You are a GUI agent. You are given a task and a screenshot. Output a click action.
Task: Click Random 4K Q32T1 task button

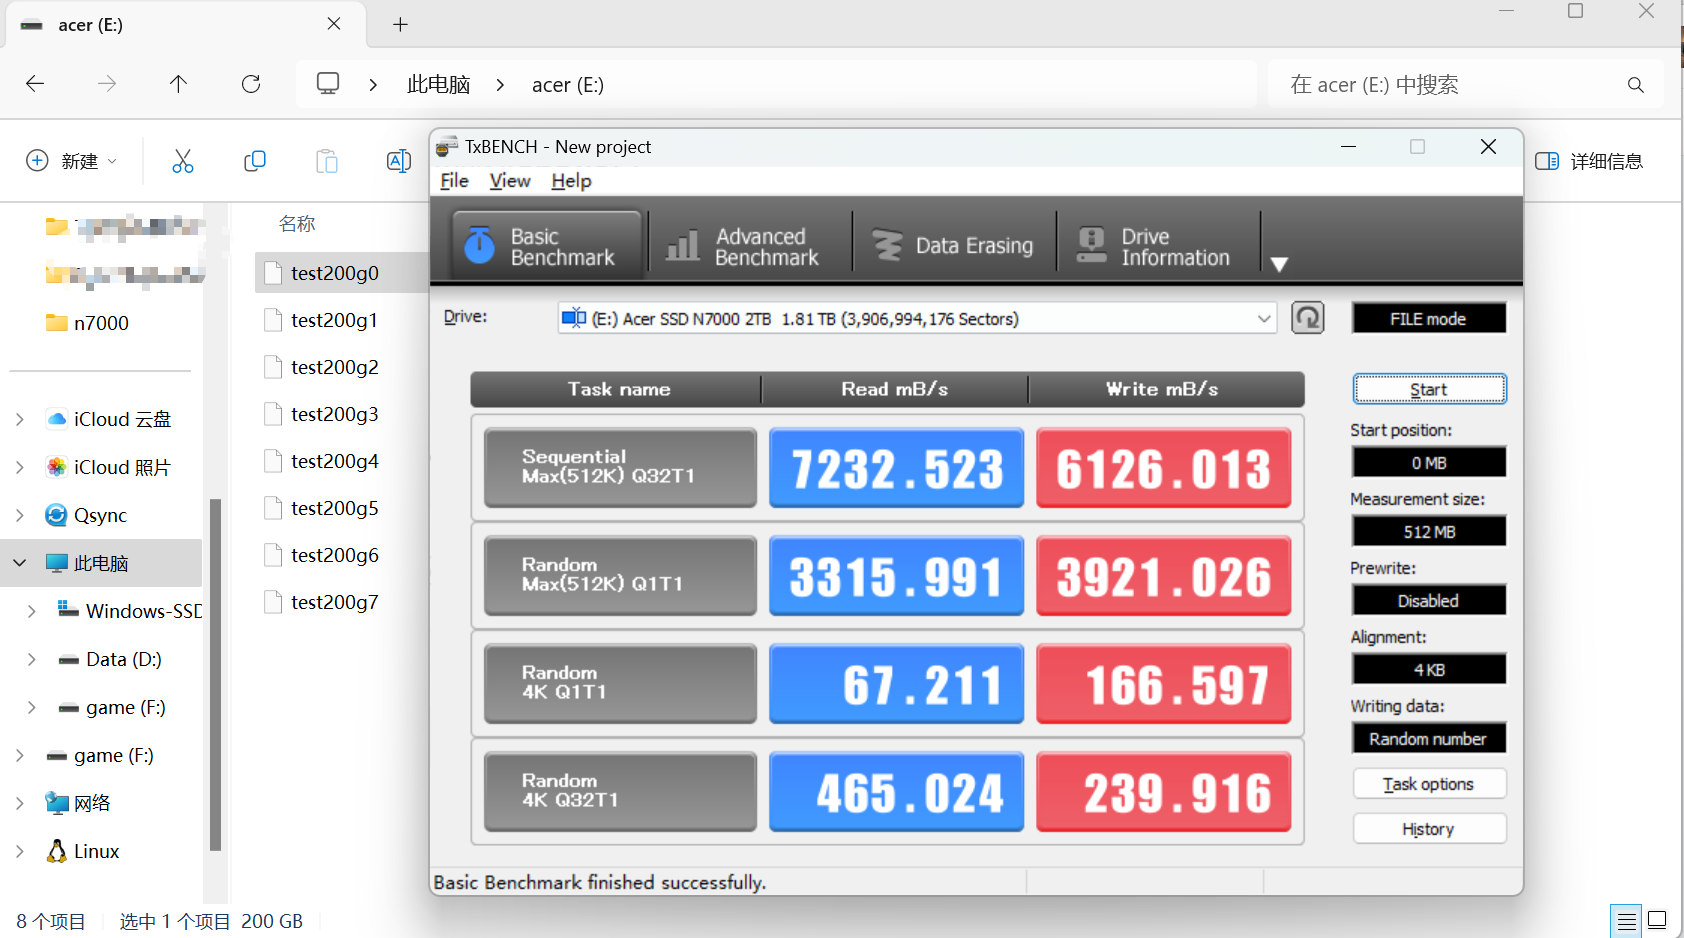point(620,792)
